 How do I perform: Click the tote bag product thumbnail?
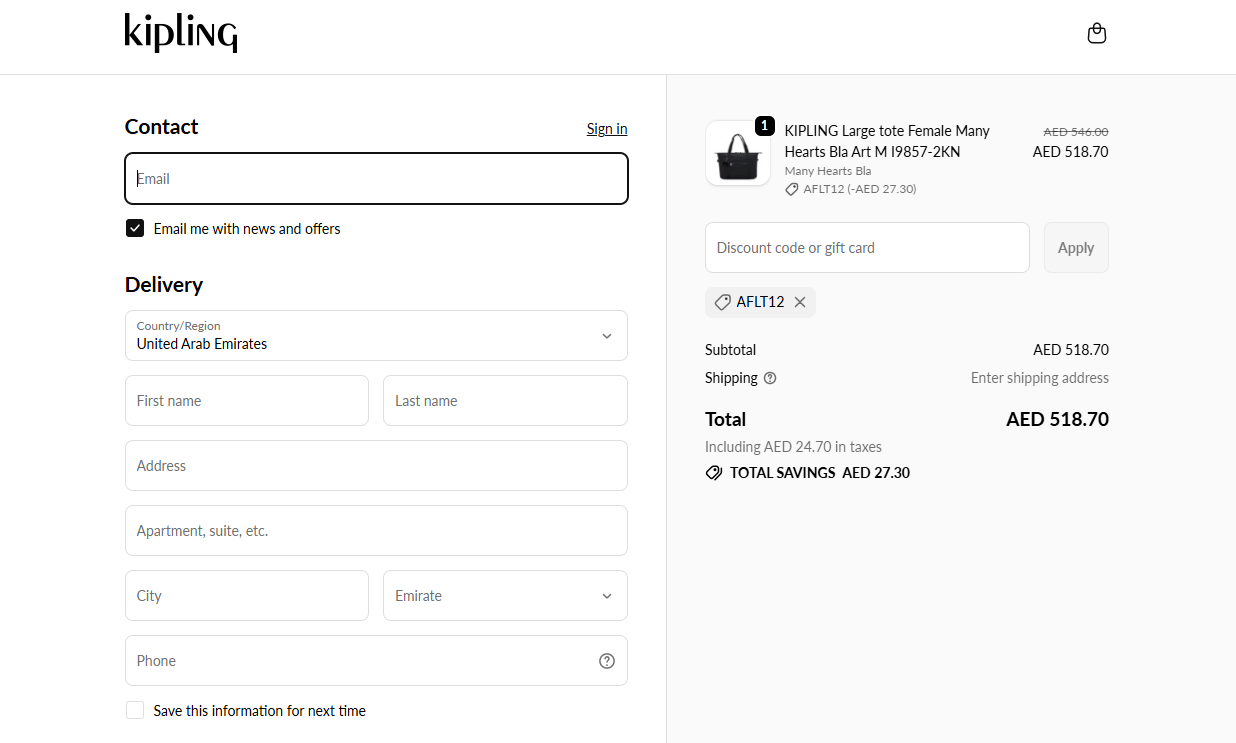click(x=737, y=153)
